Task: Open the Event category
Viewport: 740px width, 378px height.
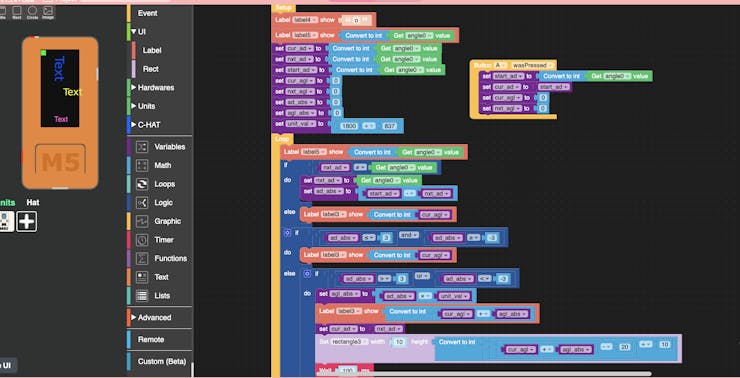Action: click(x=148, y=13)
